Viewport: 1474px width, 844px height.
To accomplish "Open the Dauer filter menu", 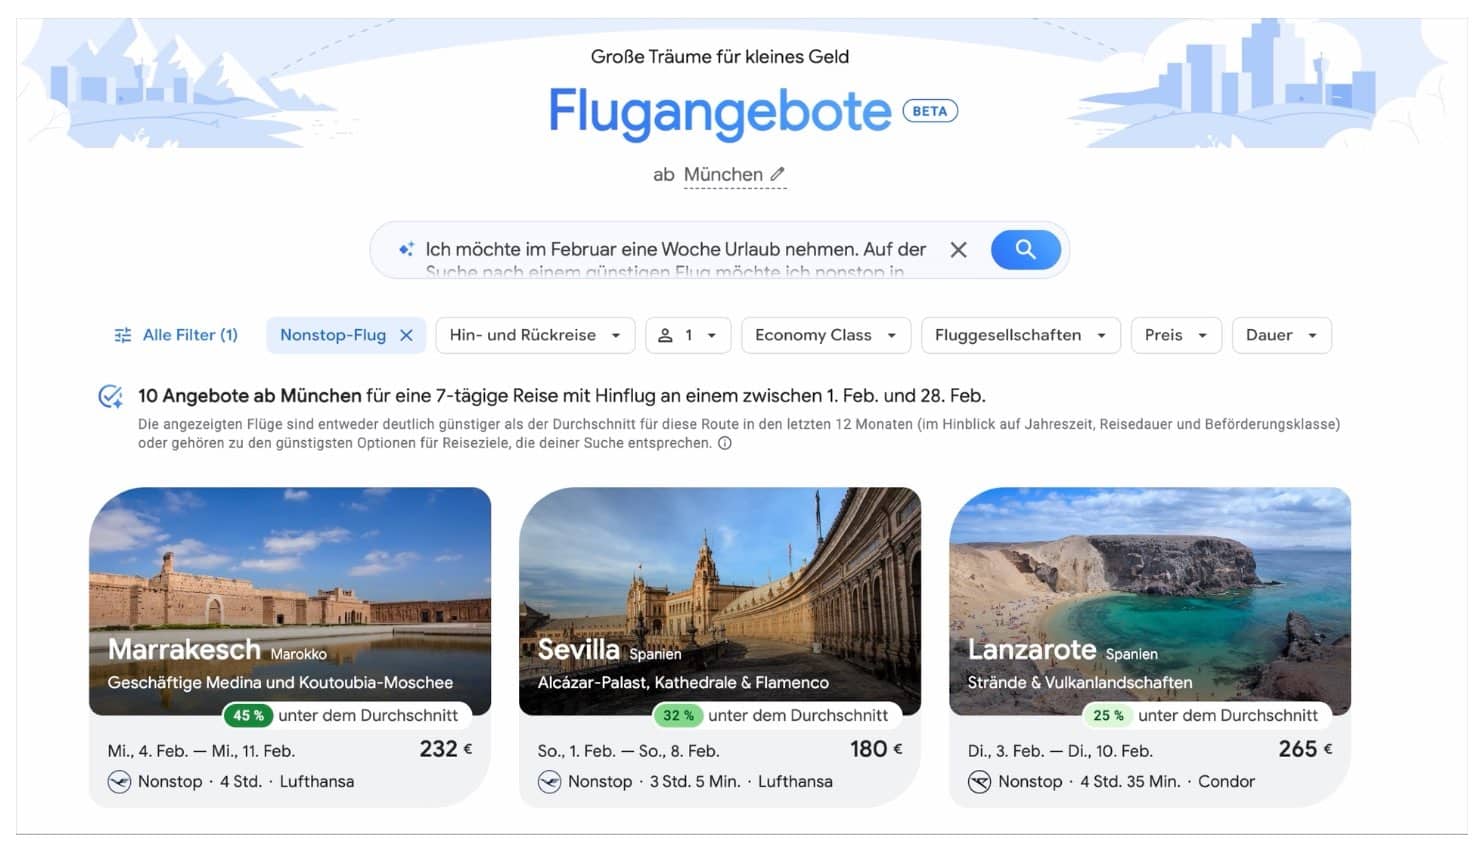I will point(1281,335).
